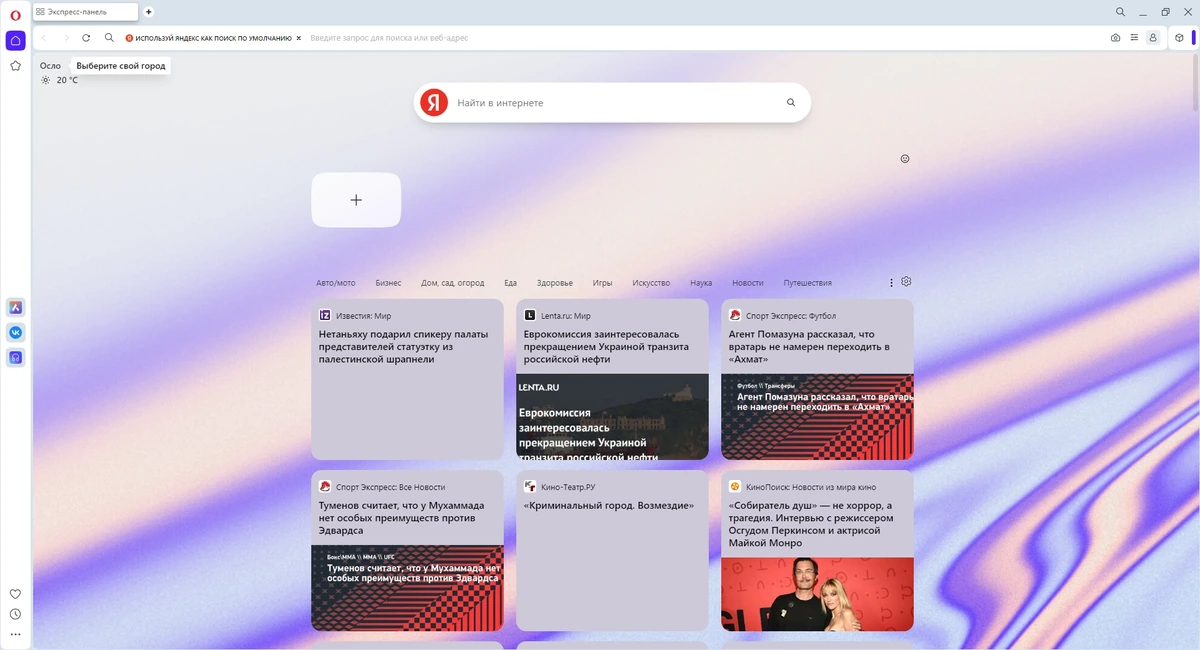Click the address bar text field

click(700, 38)
